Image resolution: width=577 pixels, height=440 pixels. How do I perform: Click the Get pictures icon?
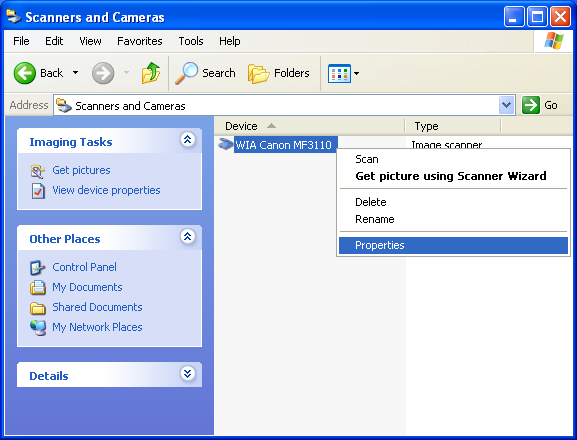[x=38, y=171]
